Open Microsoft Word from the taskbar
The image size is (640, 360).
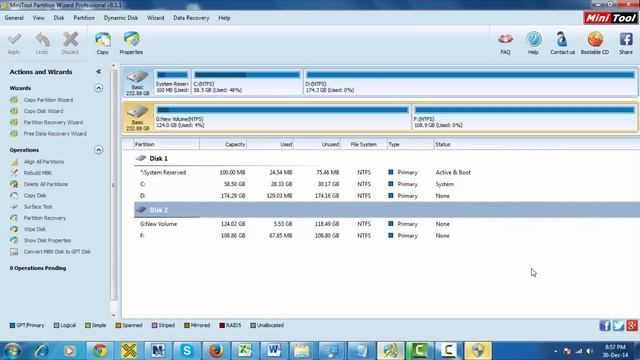tap(273, 351)
